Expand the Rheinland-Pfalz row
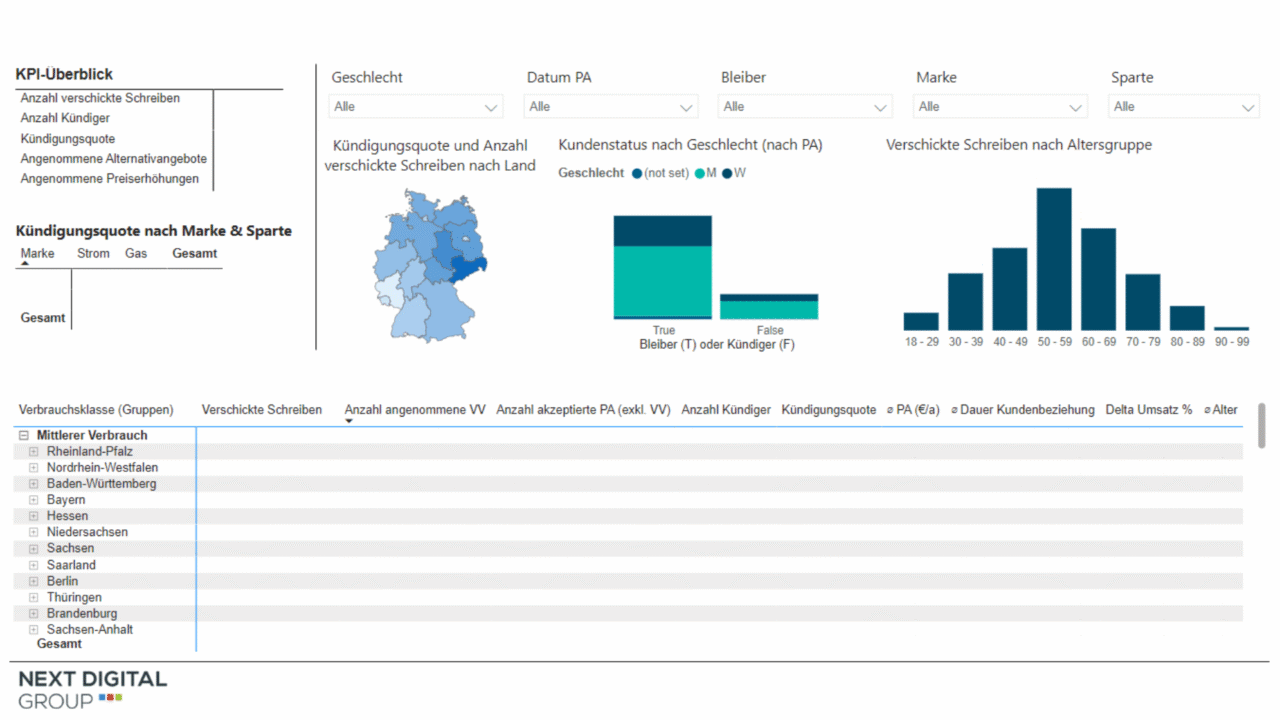 pyautogui.click(x=33, y=452)
